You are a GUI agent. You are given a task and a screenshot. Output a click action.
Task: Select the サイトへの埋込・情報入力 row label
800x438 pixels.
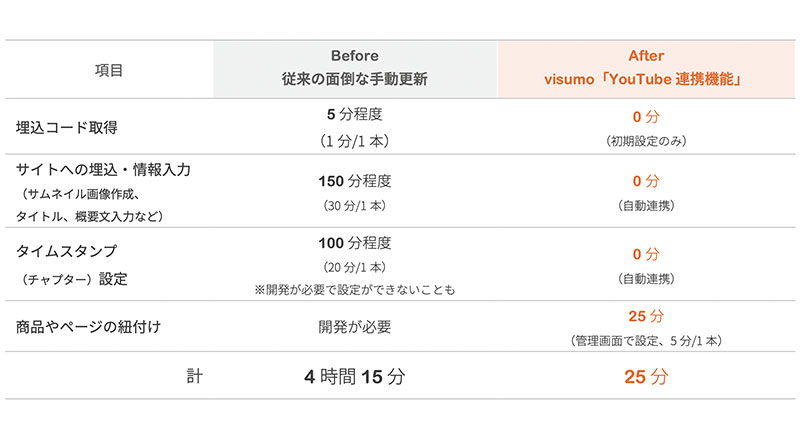click(x=103, y=170)
